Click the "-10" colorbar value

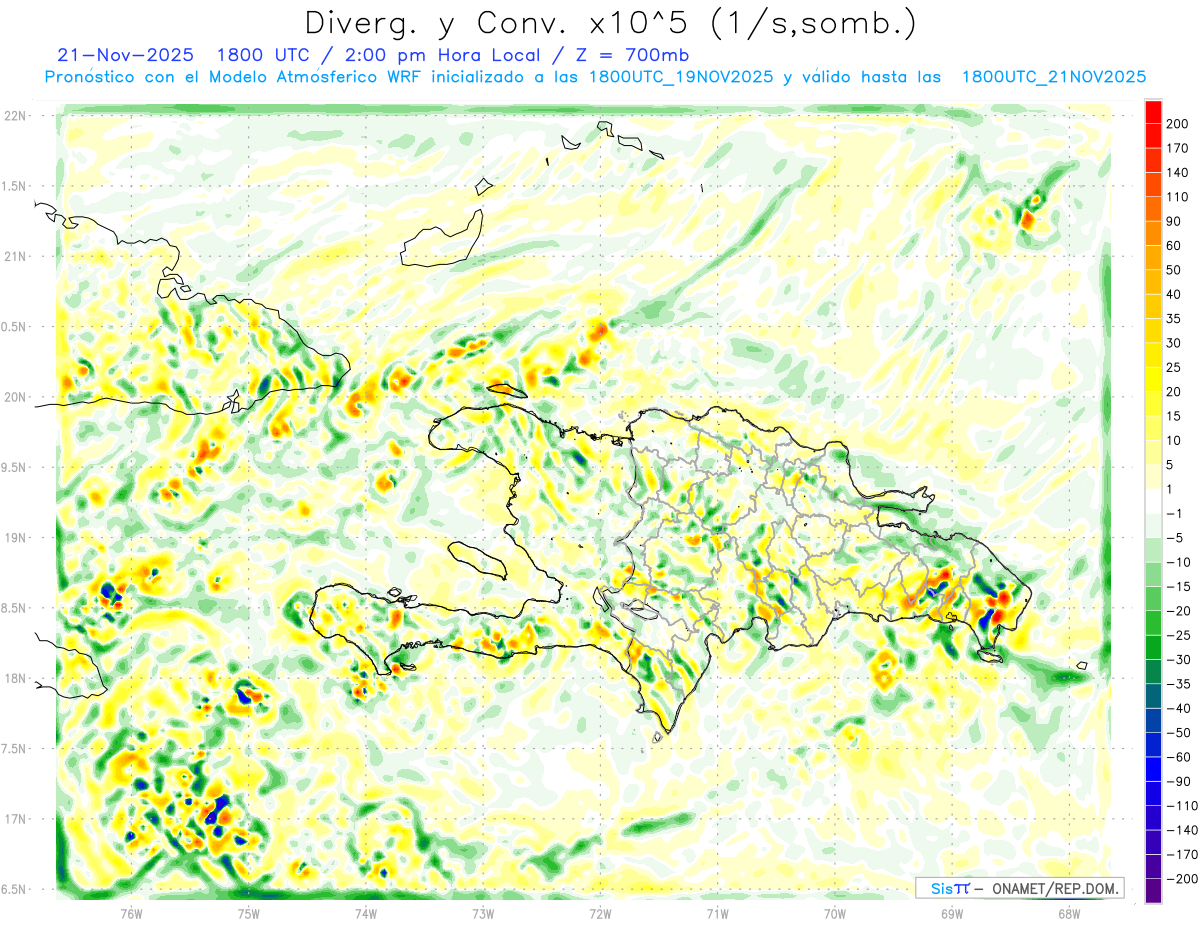coord(1177,563)
